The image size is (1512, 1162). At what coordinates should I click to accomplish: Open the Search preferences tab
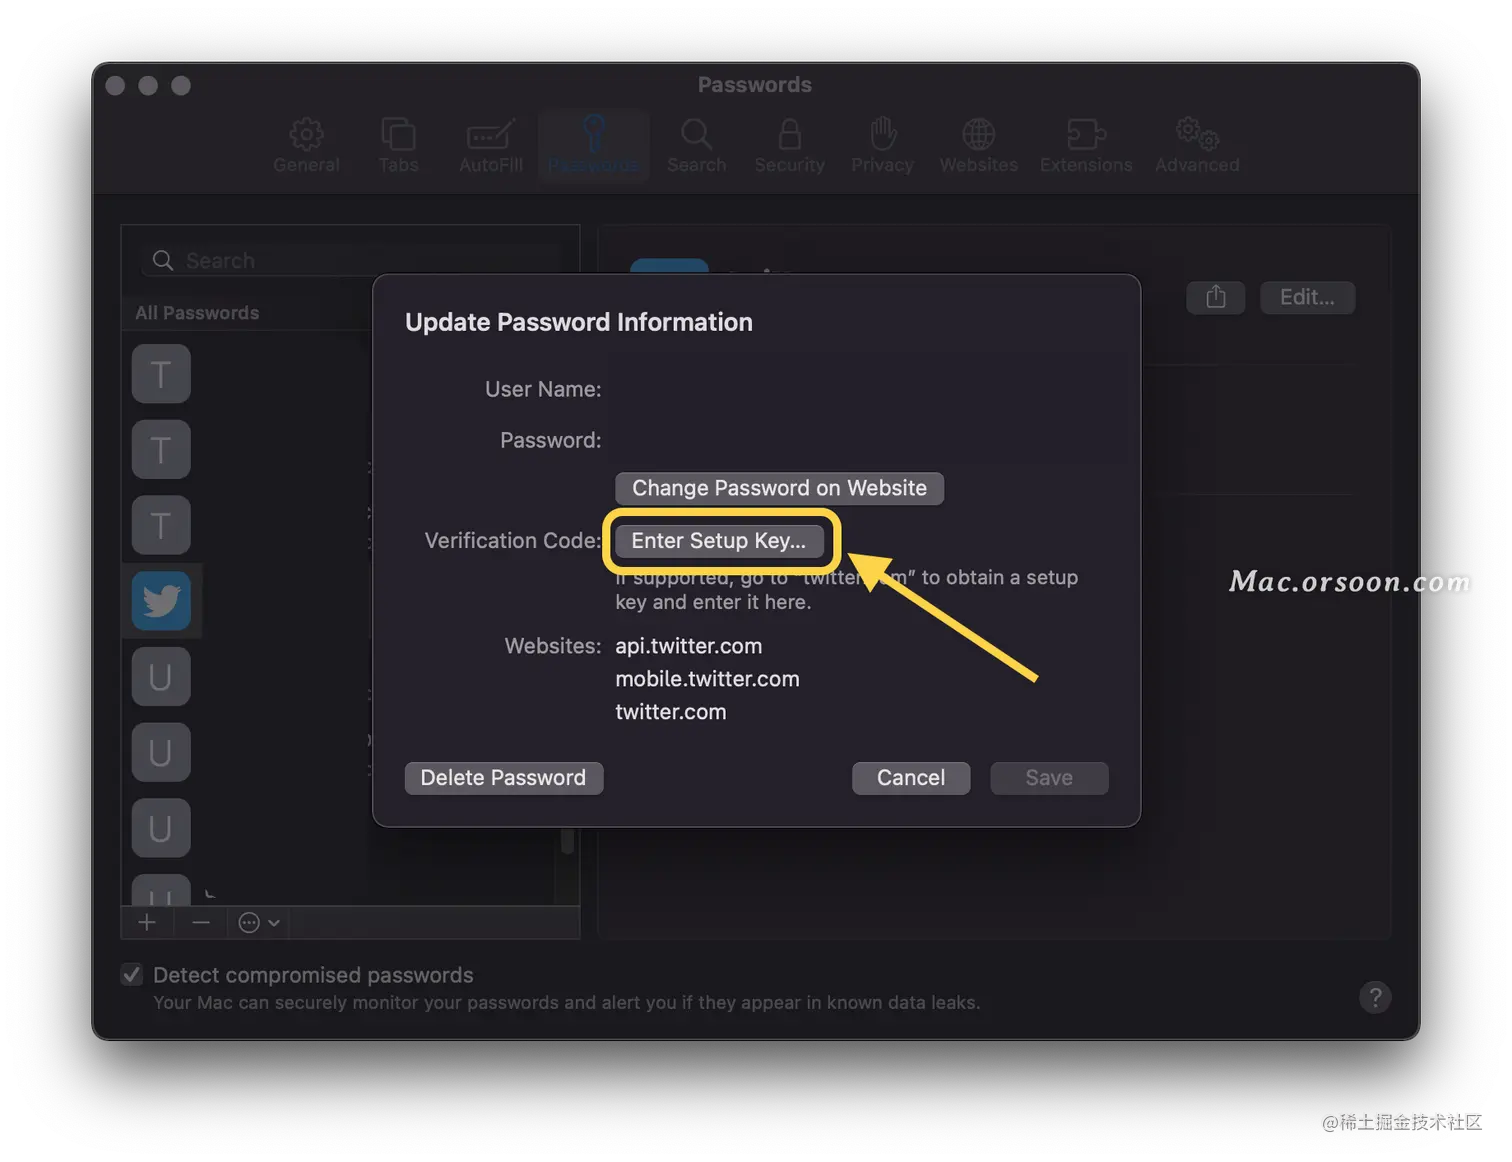tap(696, 146)
